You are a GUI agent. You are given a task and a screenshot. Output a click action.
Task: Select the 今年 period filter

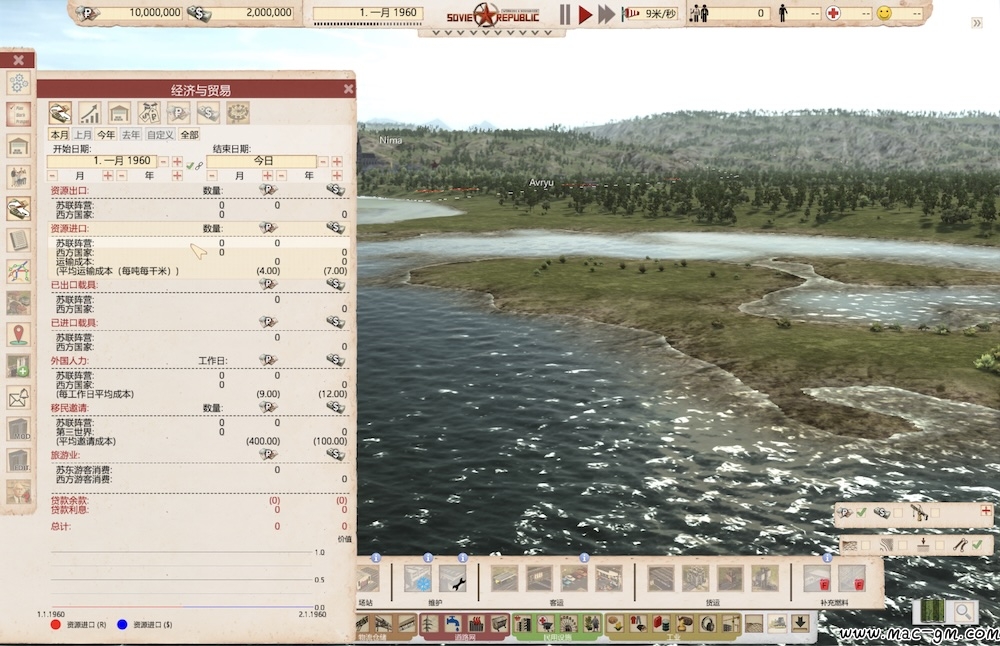[x=106, y=135]
